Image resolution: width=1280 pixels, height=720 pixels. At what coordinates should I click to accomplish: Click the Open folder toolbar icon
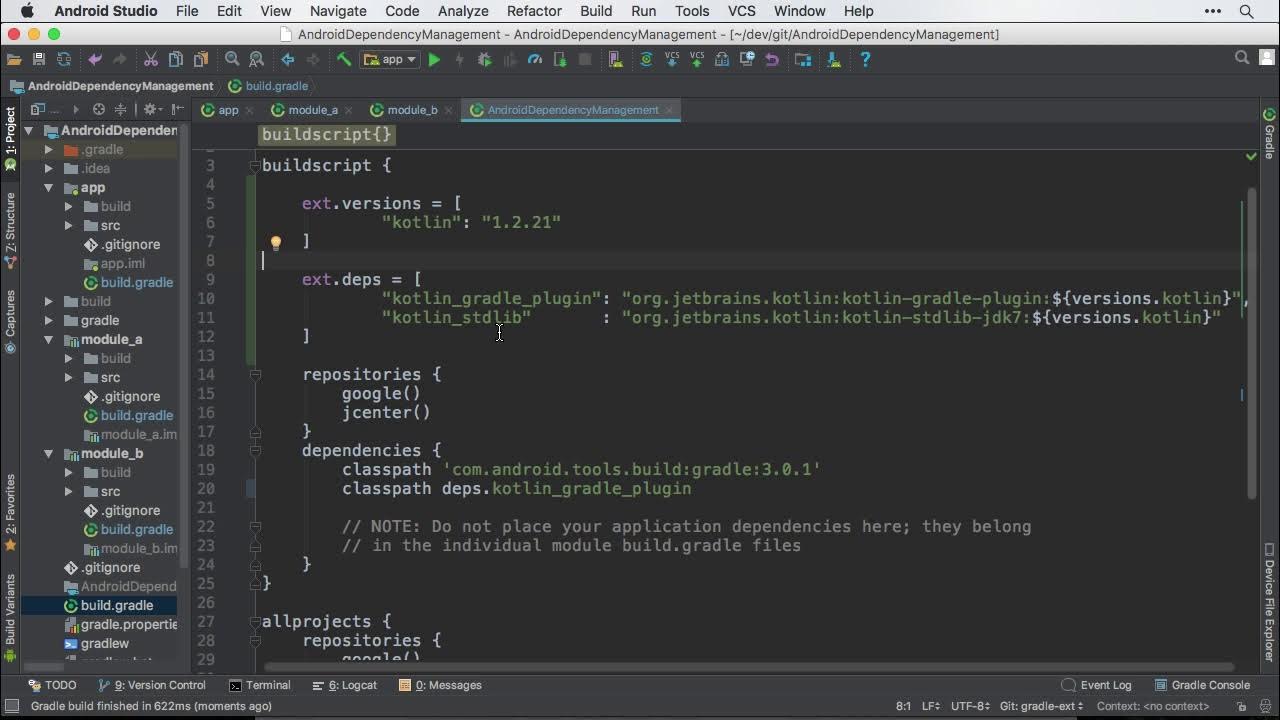click(x=14, y=60)
